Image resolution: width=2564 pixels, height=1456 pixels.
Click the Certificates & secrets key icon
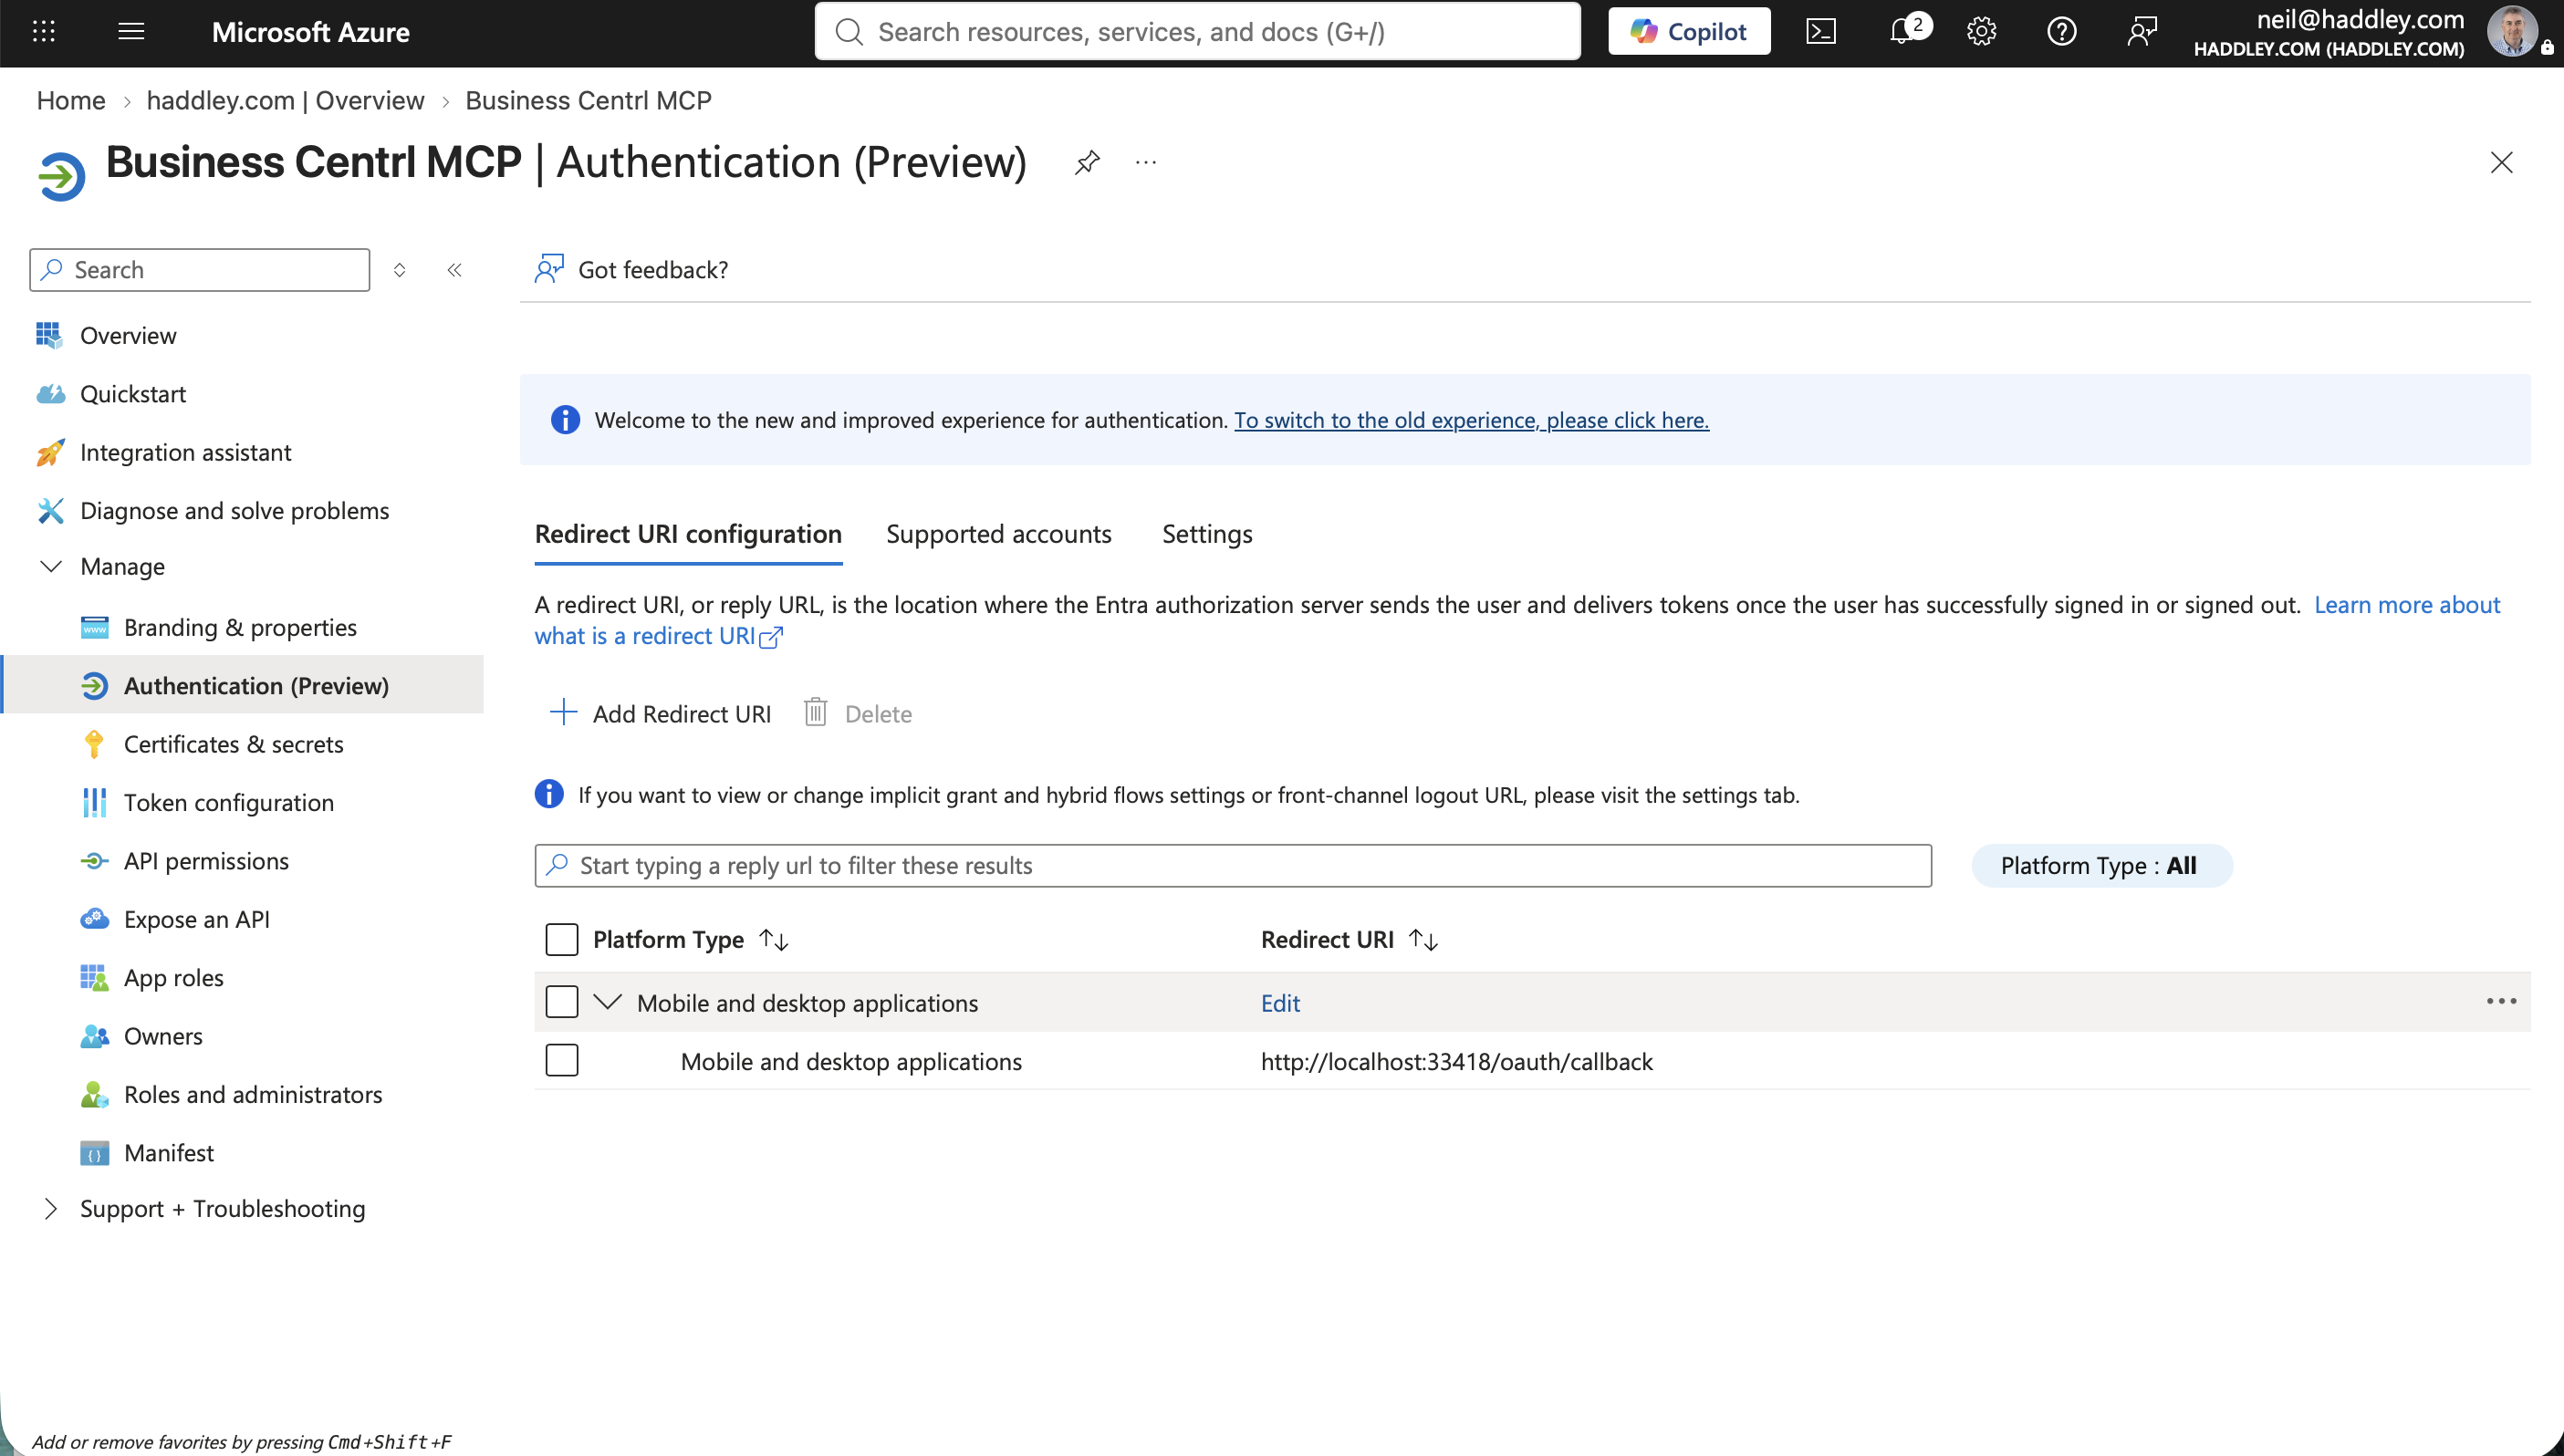pos(94,744)
